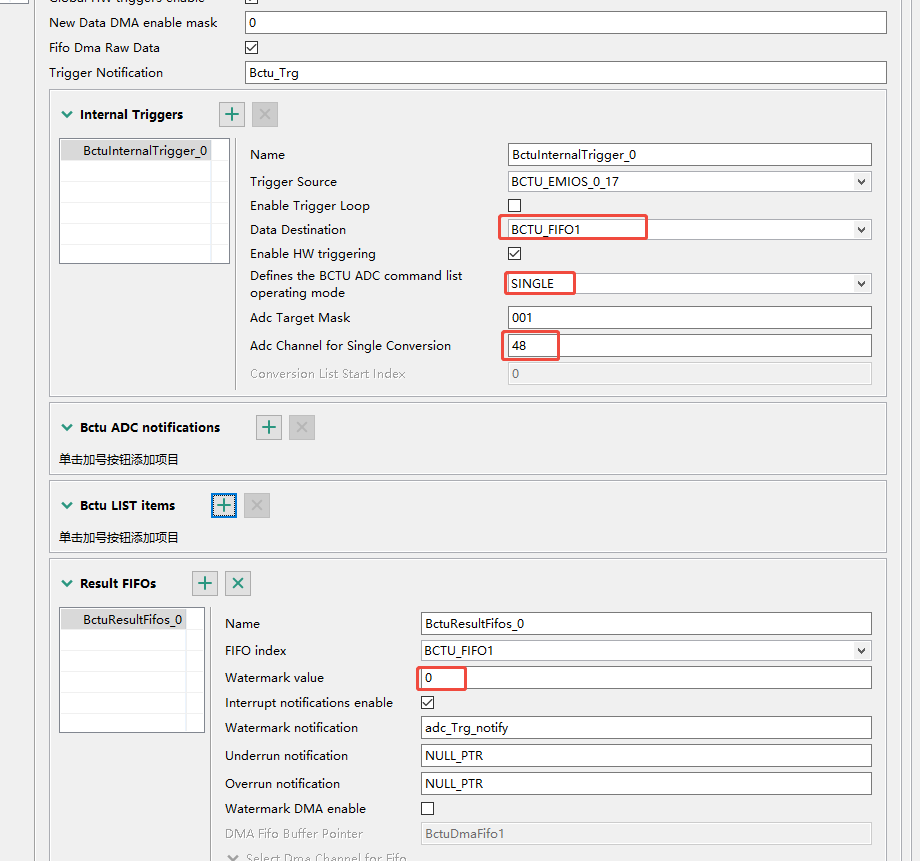The width and height of the screenshot is (920, 861).
Task: Click the Watermark value field
Action: 646,678
